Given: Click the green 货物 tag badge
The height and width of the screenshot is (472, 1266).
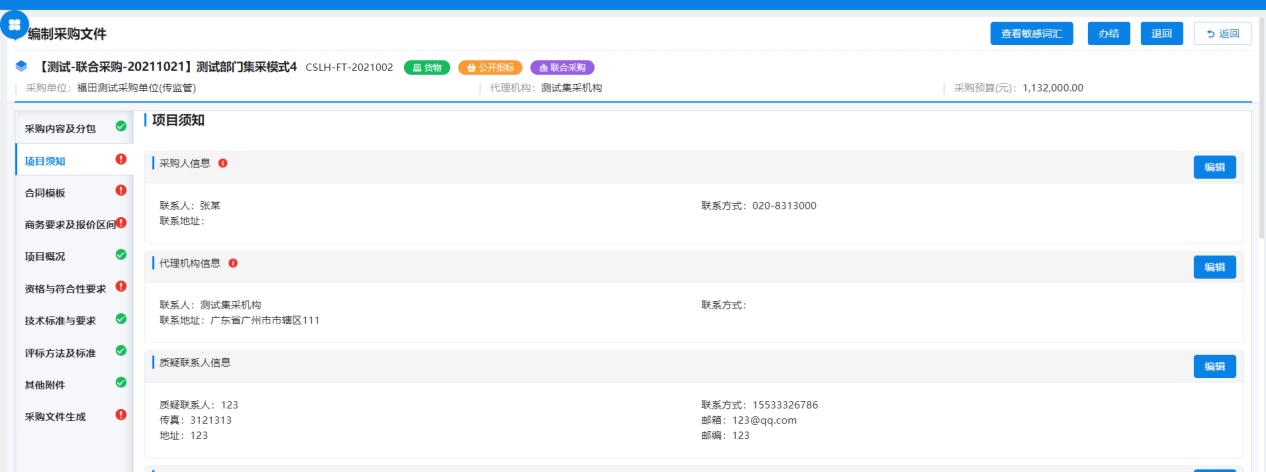Looking at the screenshot, I should point(427,68).
